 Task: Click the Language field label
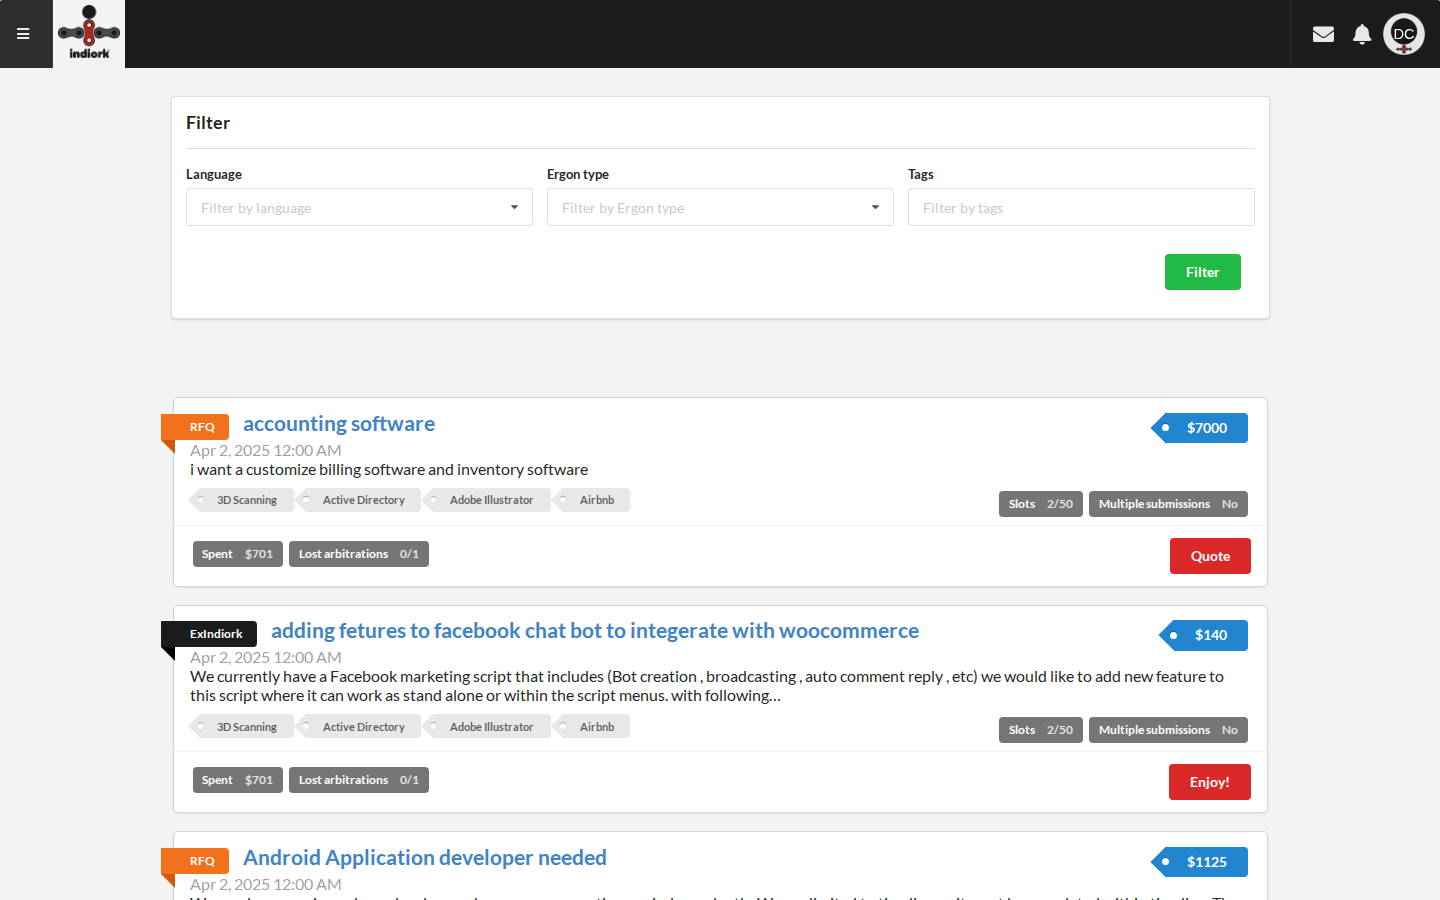214,174
